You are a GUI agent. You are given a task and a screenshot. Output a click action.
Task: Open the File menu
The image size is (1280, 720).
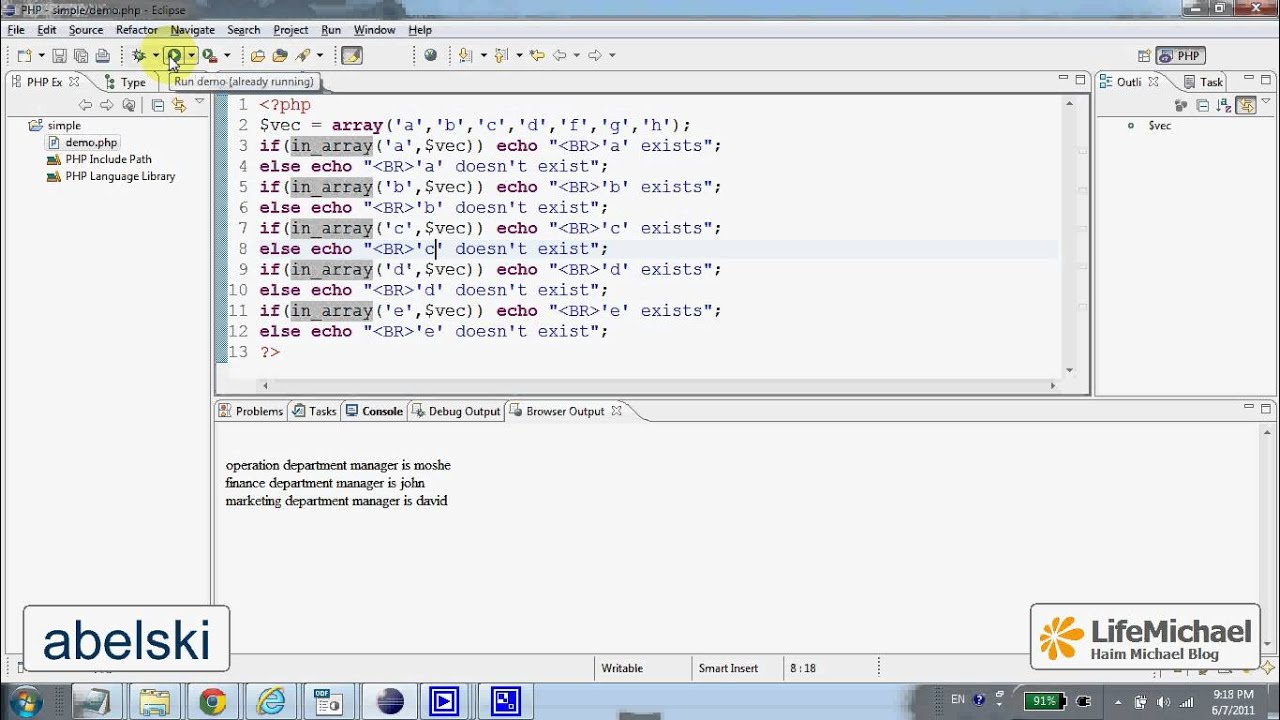pos(16,30)
